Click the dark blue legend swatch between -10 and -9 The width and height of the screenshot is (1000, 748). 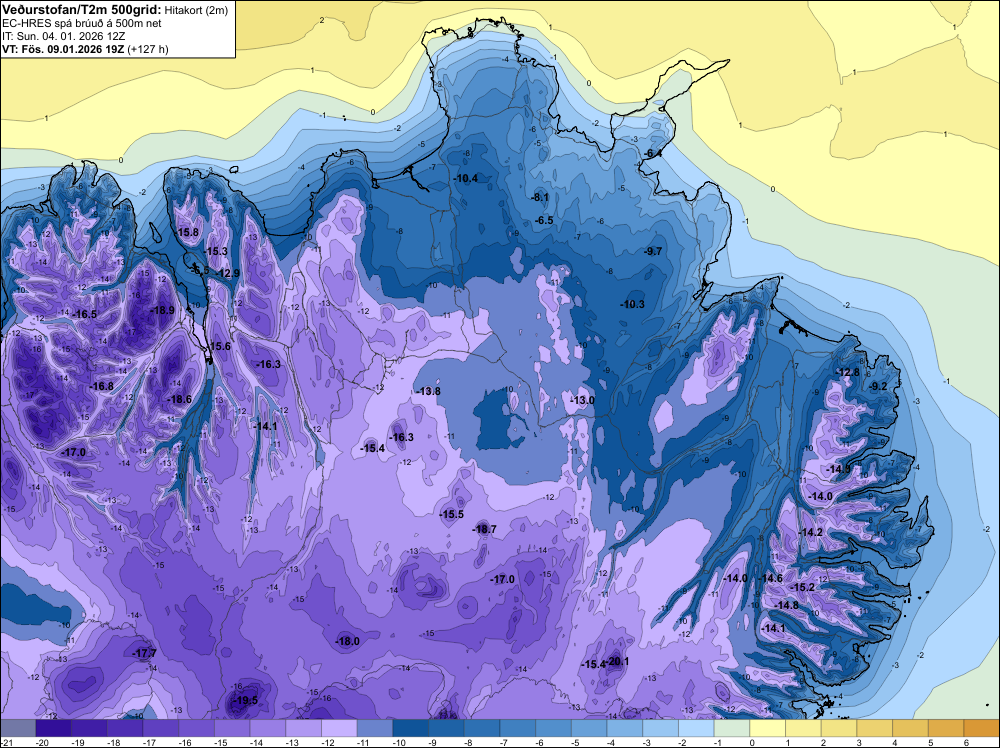coord(411,728)
